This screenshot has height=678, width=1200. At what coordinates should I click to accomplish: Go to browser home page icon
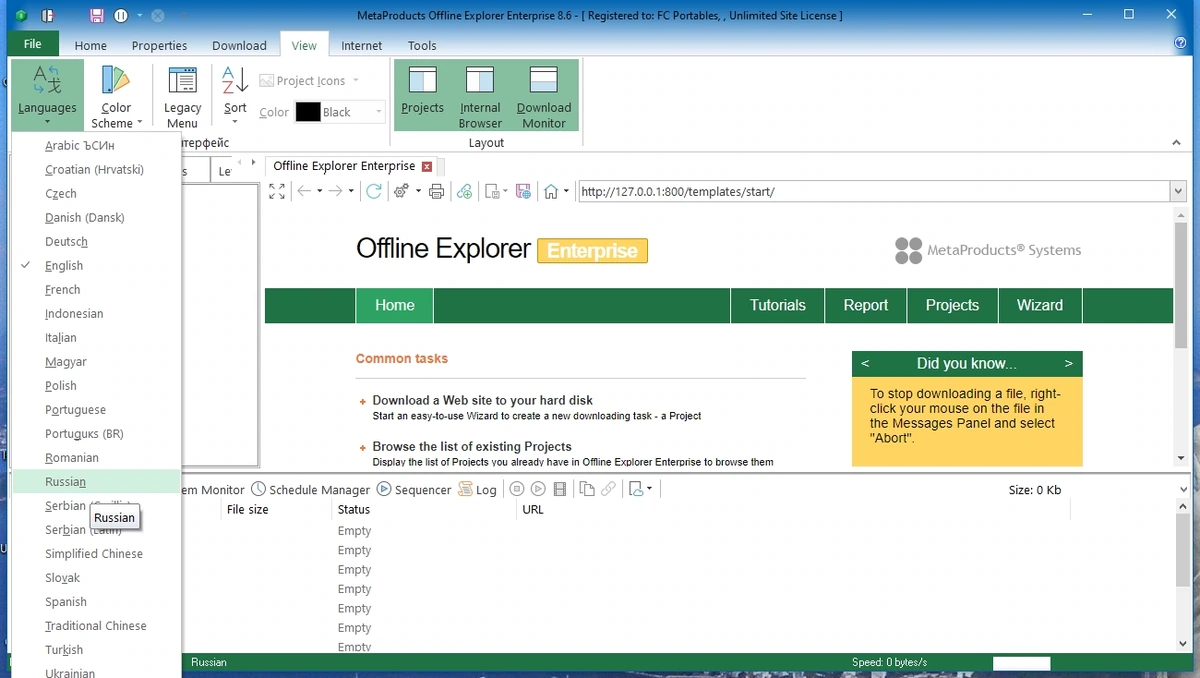point(551,192)
